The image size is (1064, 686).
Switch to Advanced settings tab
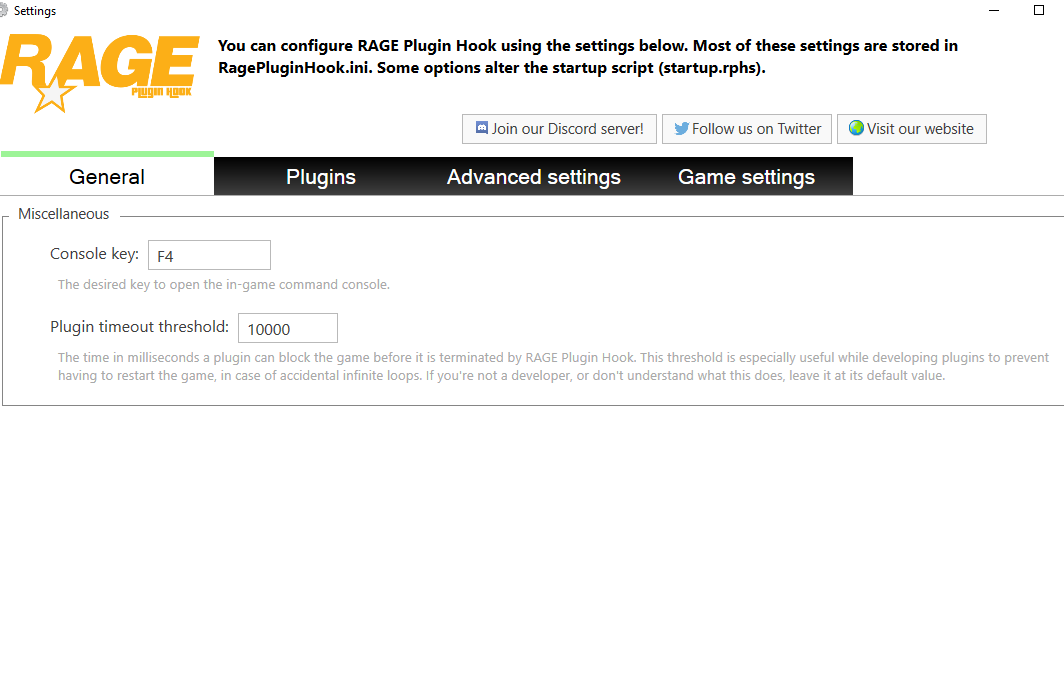click(533, 176)
